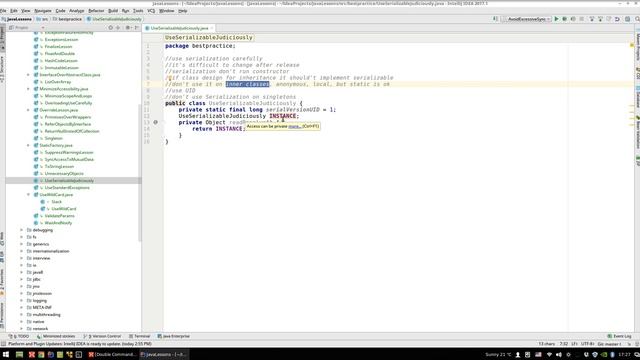Open the Java Enterprise tool window
This screenshot has width=640, height=360.
(x=174, y=336)
